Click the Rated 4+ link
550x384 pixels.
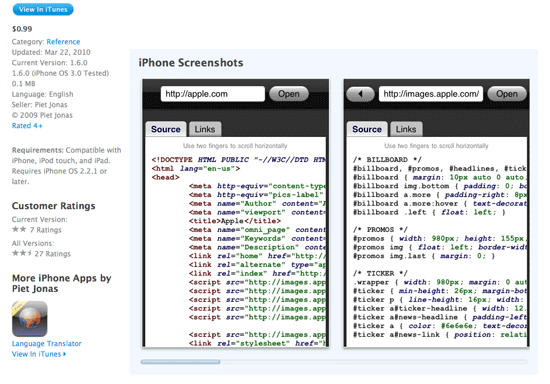click(x=27, y=126)
